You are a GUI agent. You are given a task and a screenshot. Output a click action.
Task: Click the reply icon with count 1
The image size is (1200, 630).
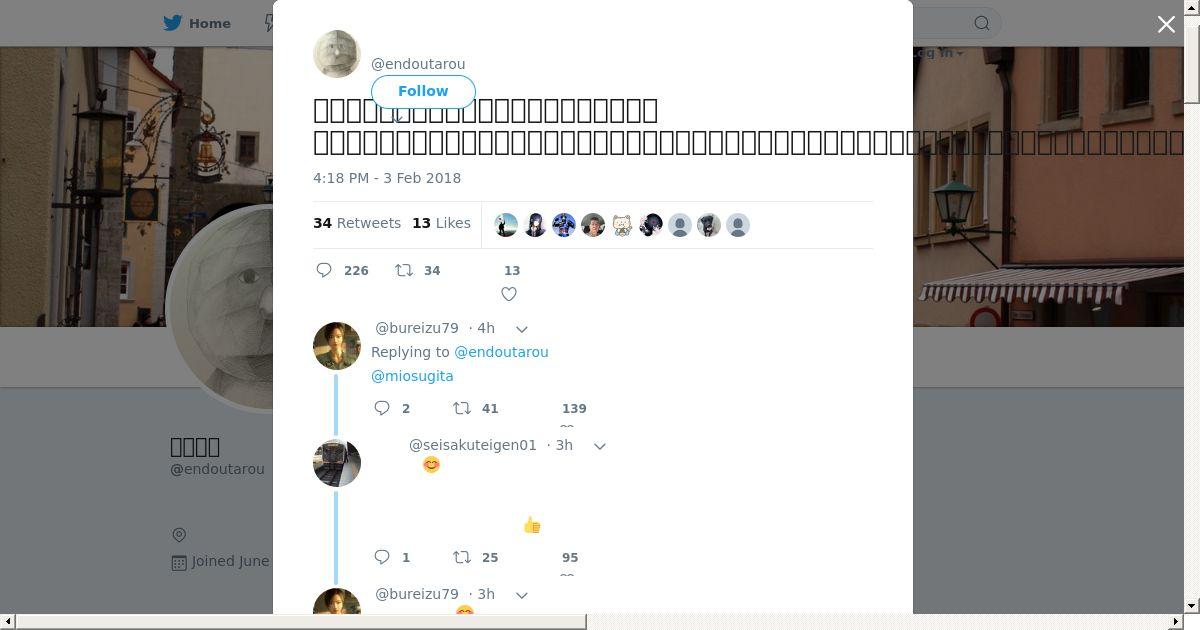point(382,557)
